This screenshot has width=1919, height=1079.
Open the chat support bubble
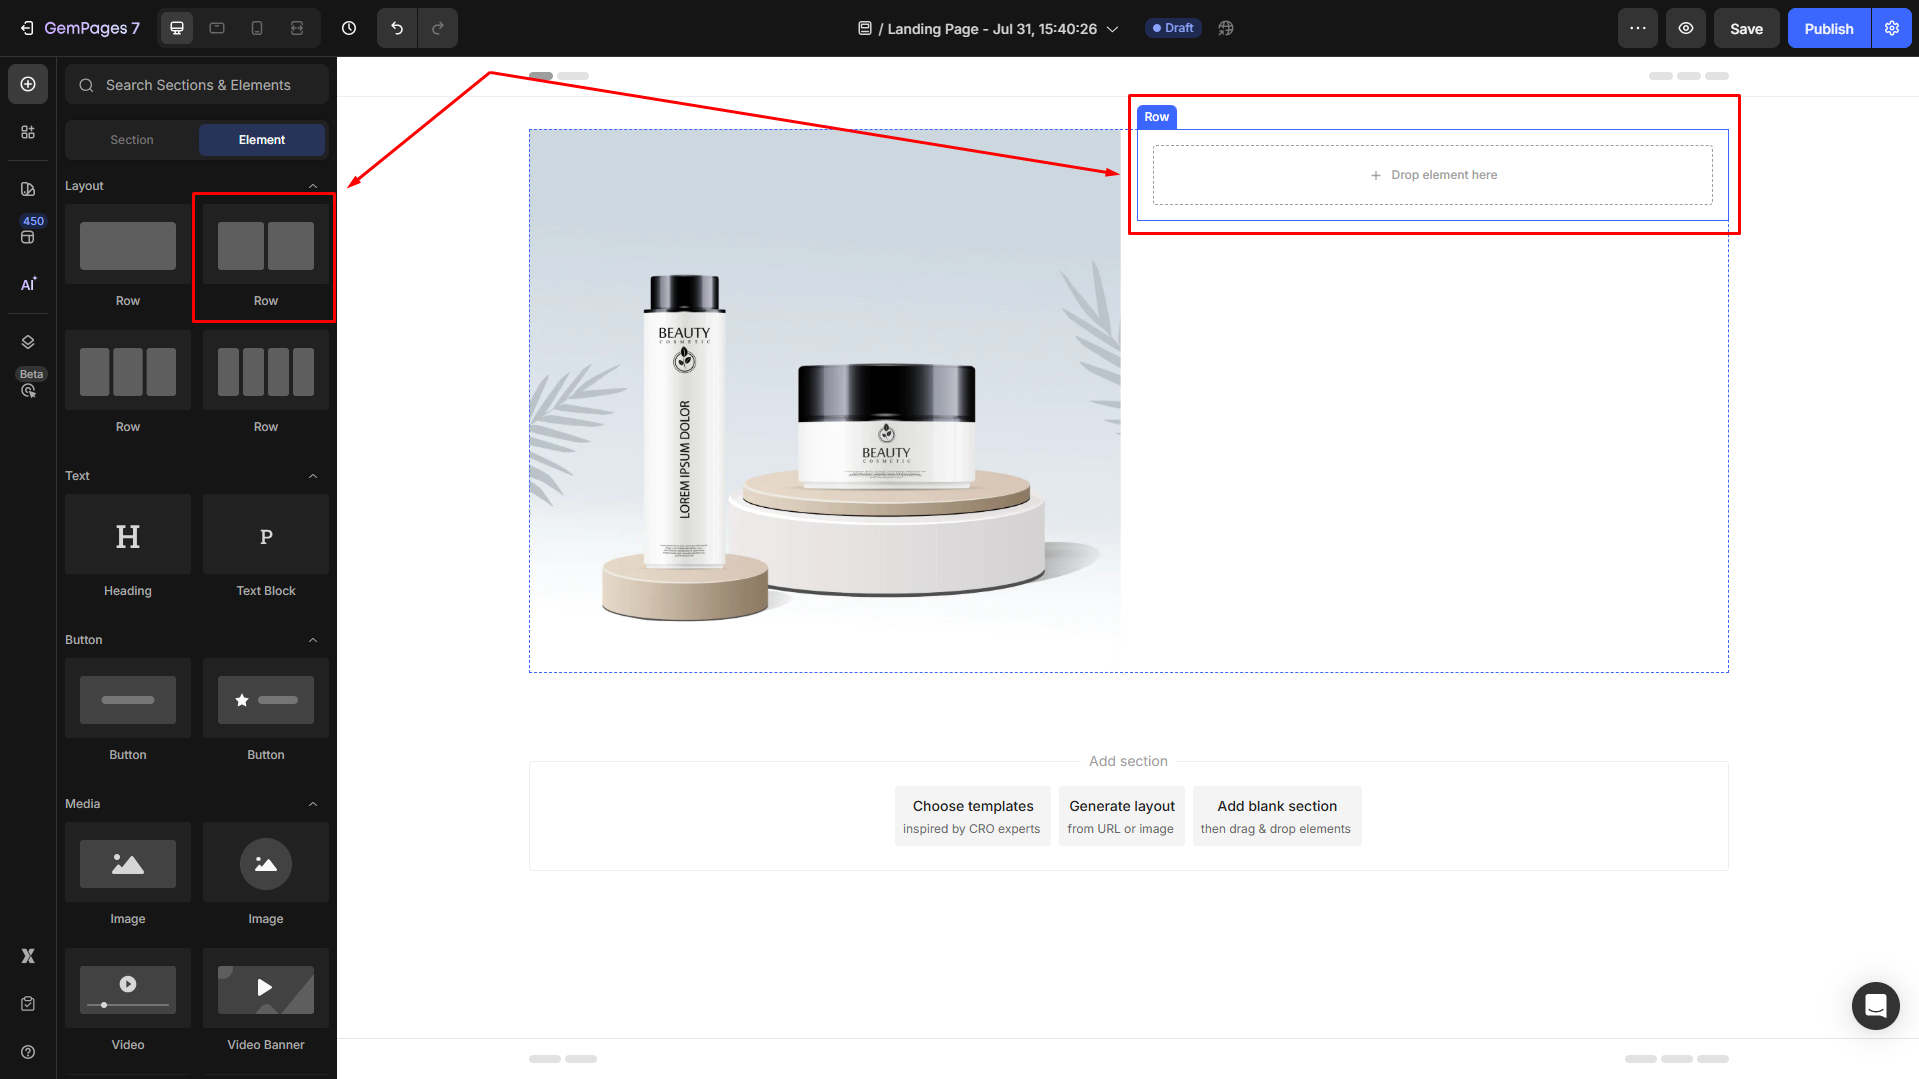[x=1875, y=1005]
